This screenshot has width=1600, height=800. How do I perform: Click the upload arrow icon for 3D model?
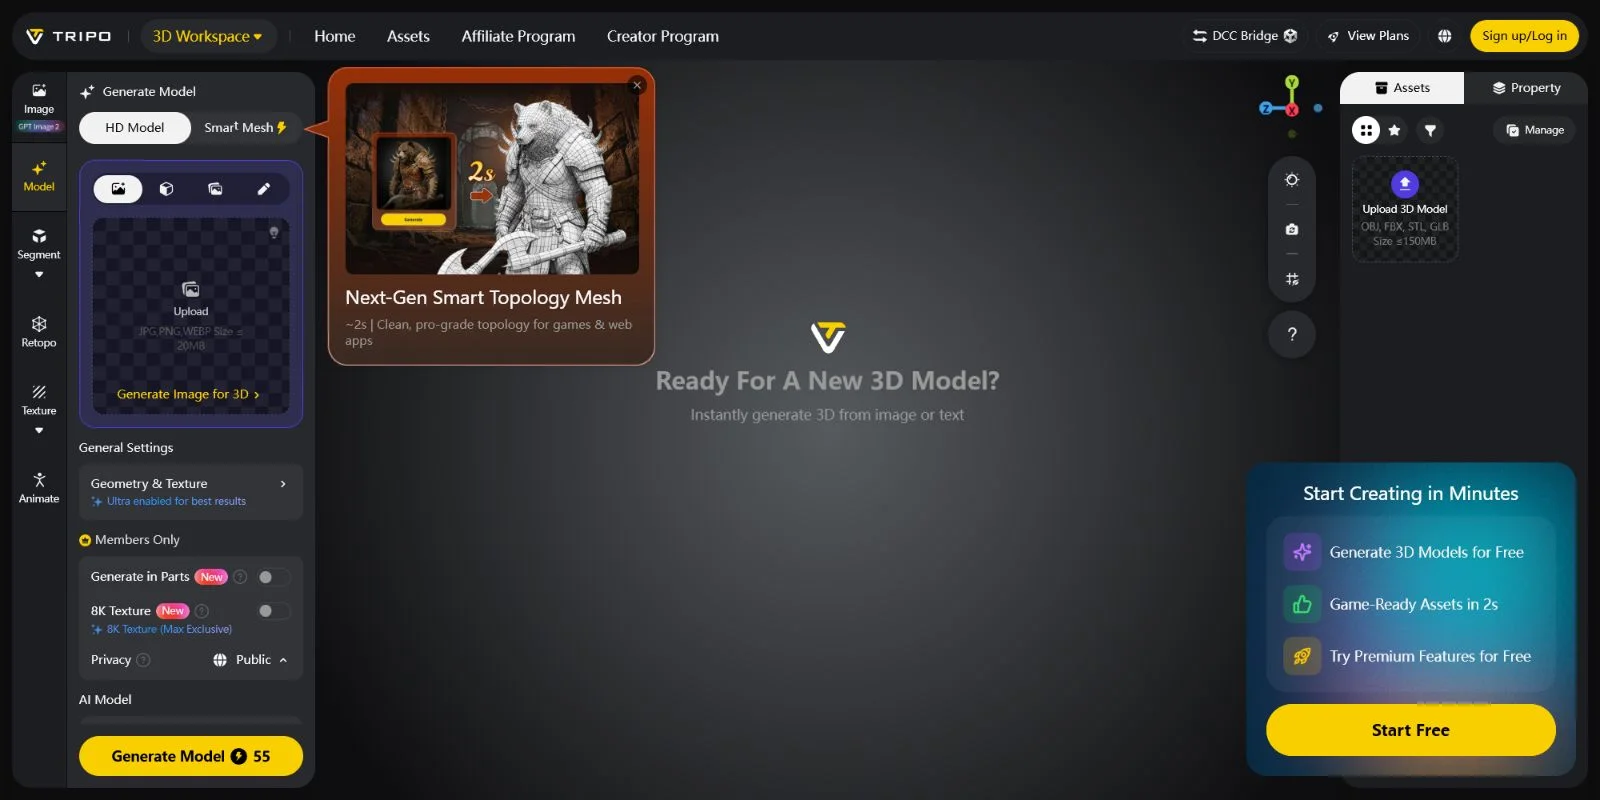(1405, 183)
